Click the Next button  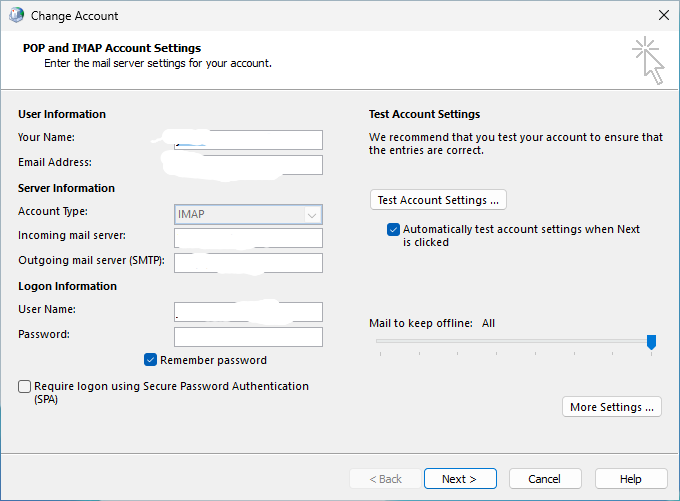point(460,479)
